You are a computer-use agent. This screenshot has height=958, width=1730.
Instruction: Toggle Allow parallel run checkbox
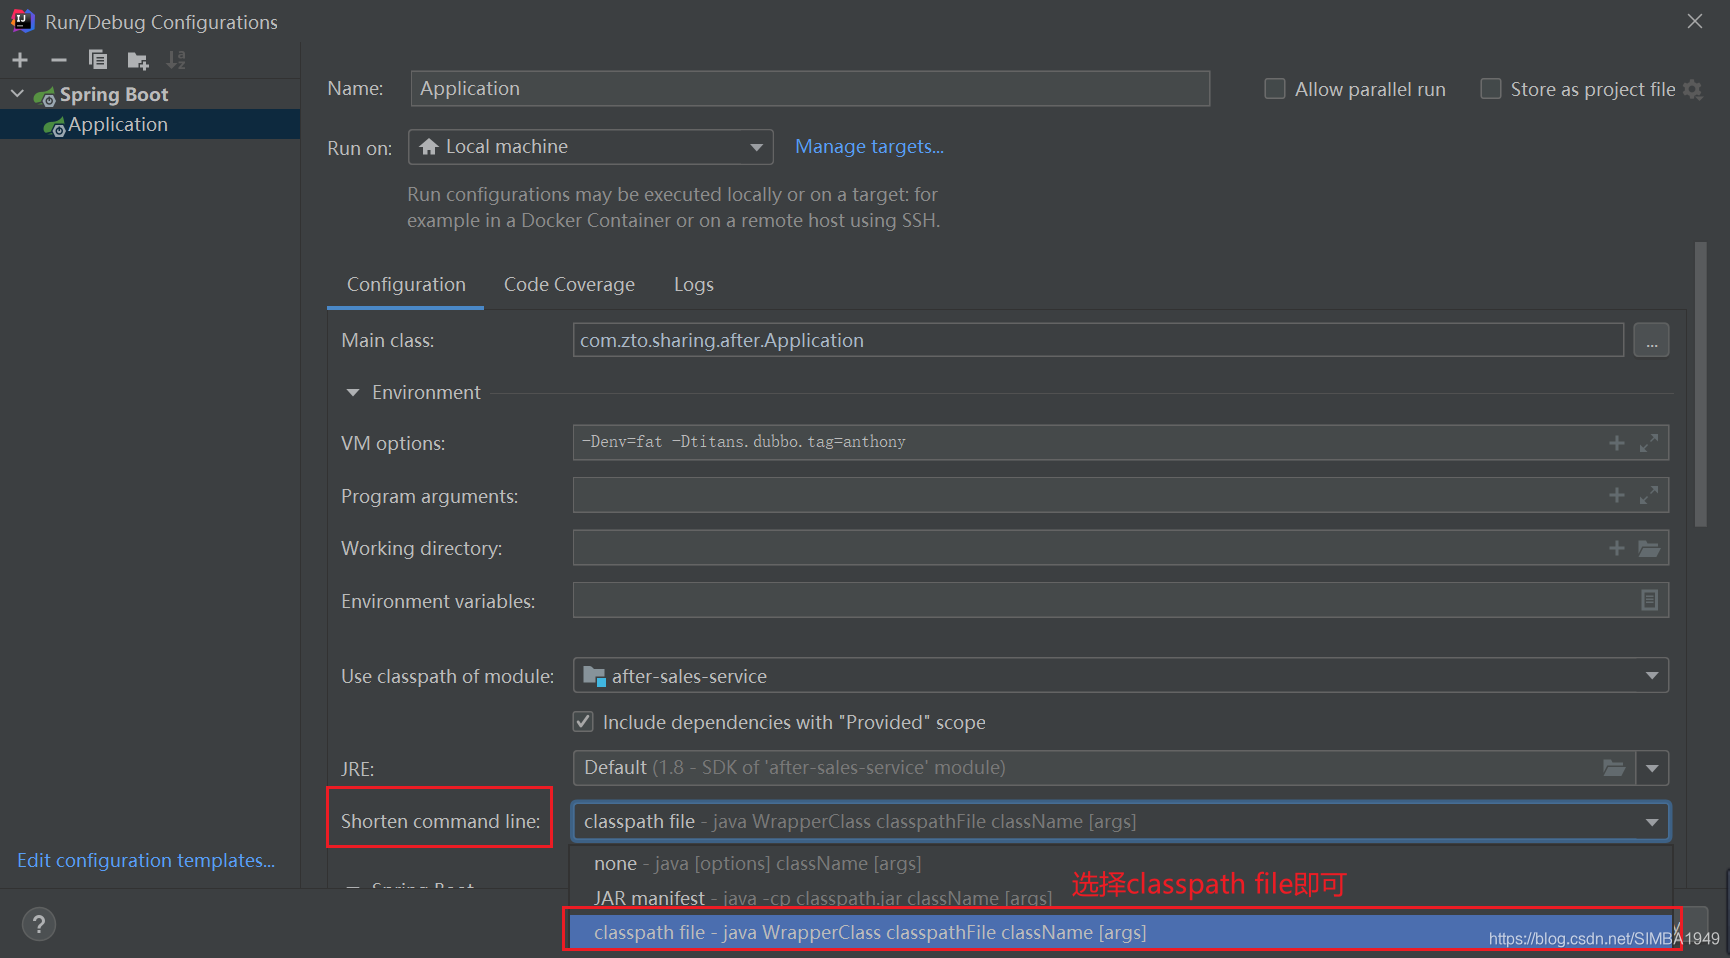[x=1275, y=89]
